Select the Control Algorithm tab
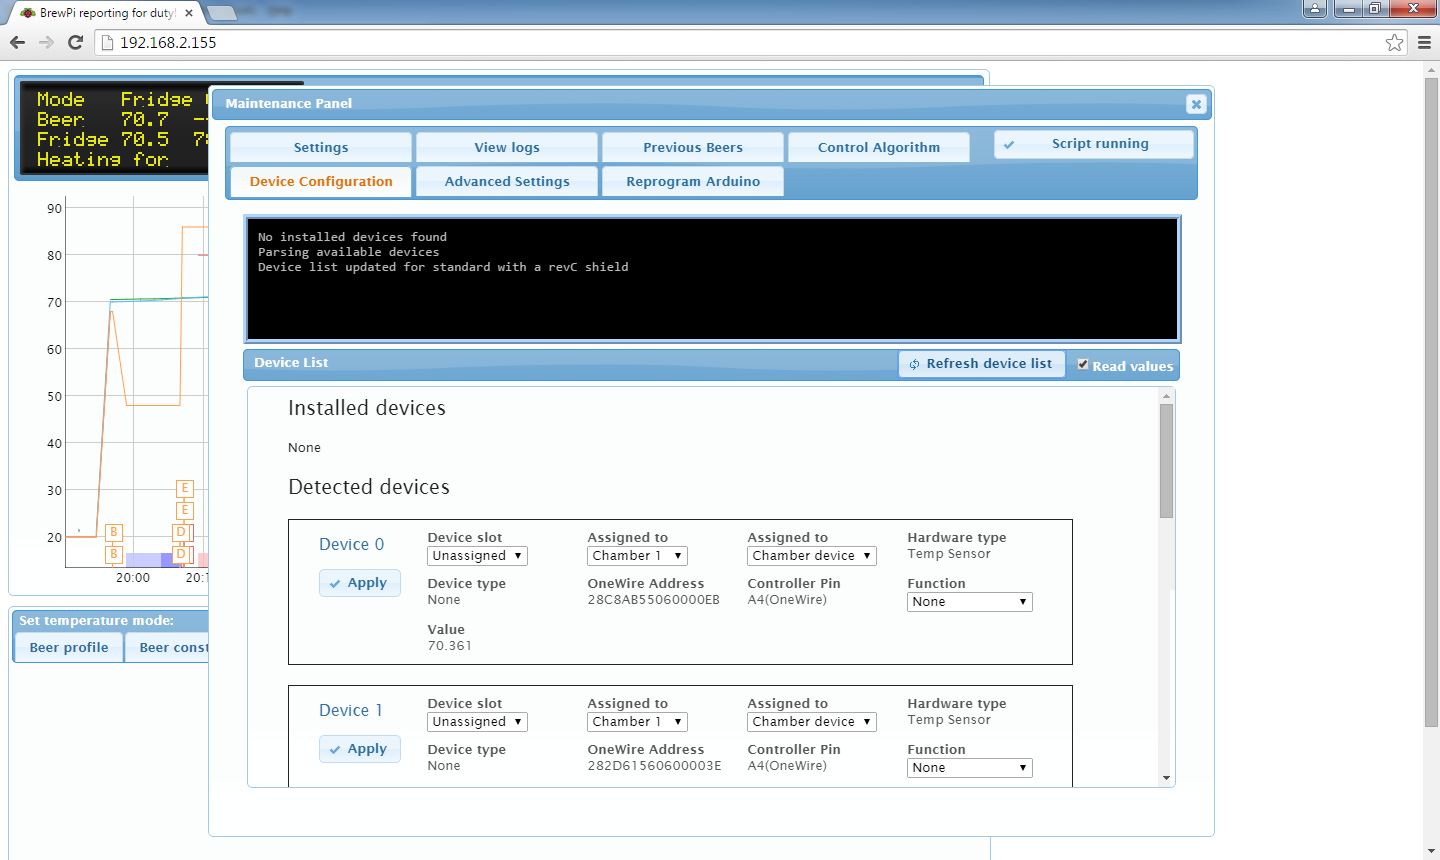Image resolution: width=1440 pixels, height=860 pixels. tap(879, 147)
